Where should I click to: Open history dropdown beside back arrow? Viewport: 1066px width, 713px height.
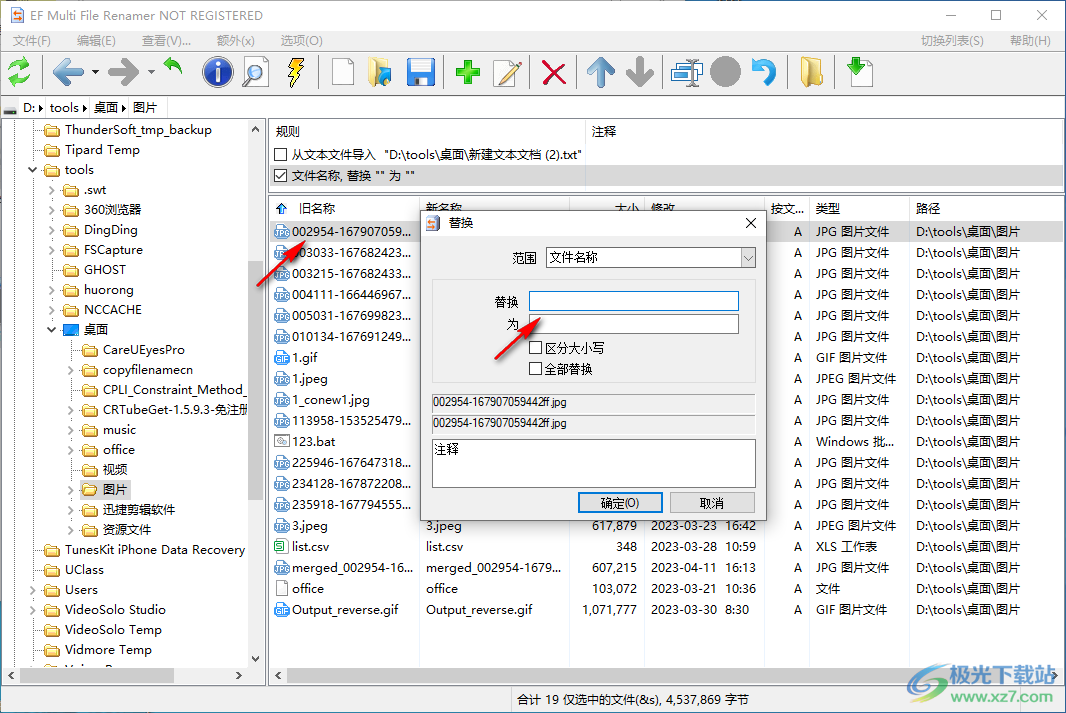coord(95,72)
